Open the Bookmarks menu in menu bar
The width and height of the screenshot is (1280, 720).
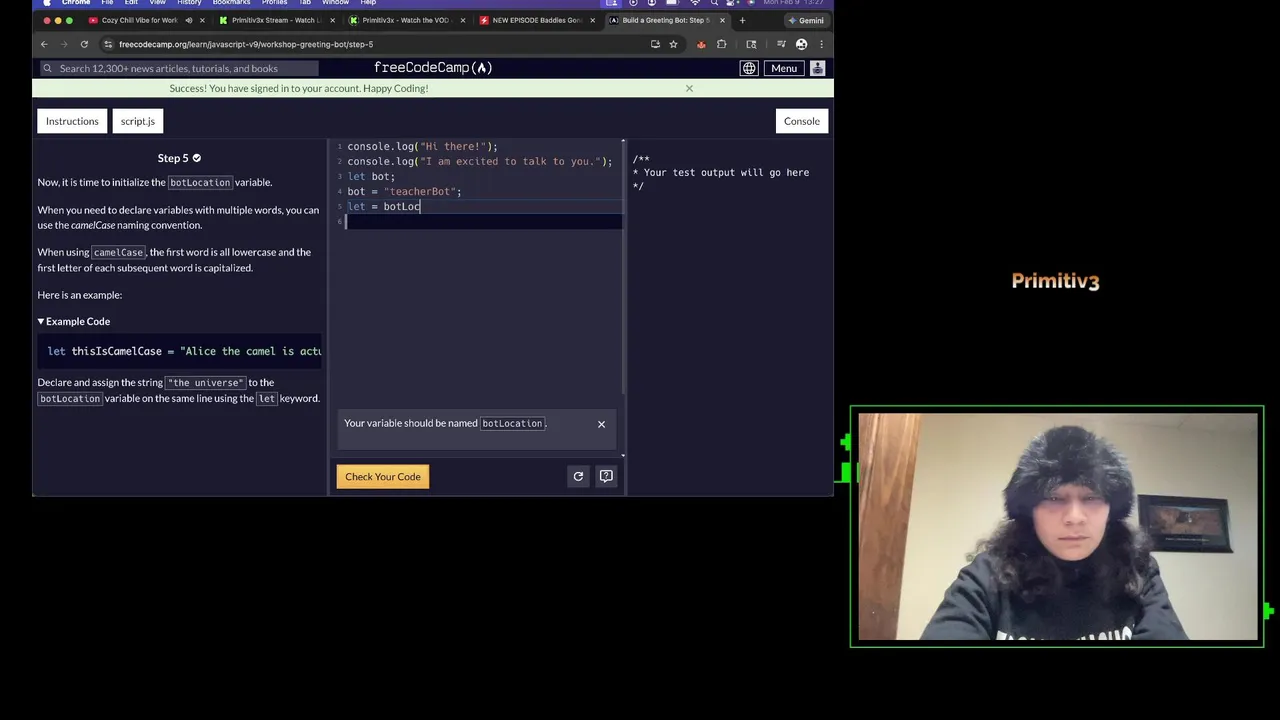pyautogui.click(x=231, y=3)
